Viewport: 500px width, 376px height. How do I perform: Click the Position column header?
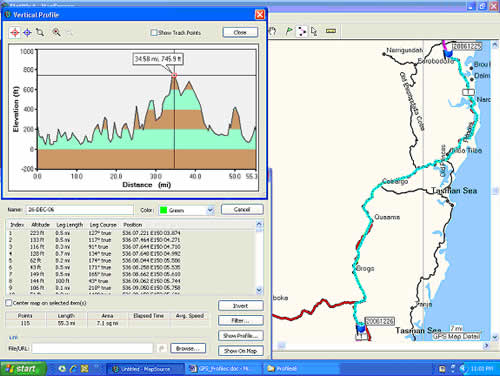tap(133, 224)
